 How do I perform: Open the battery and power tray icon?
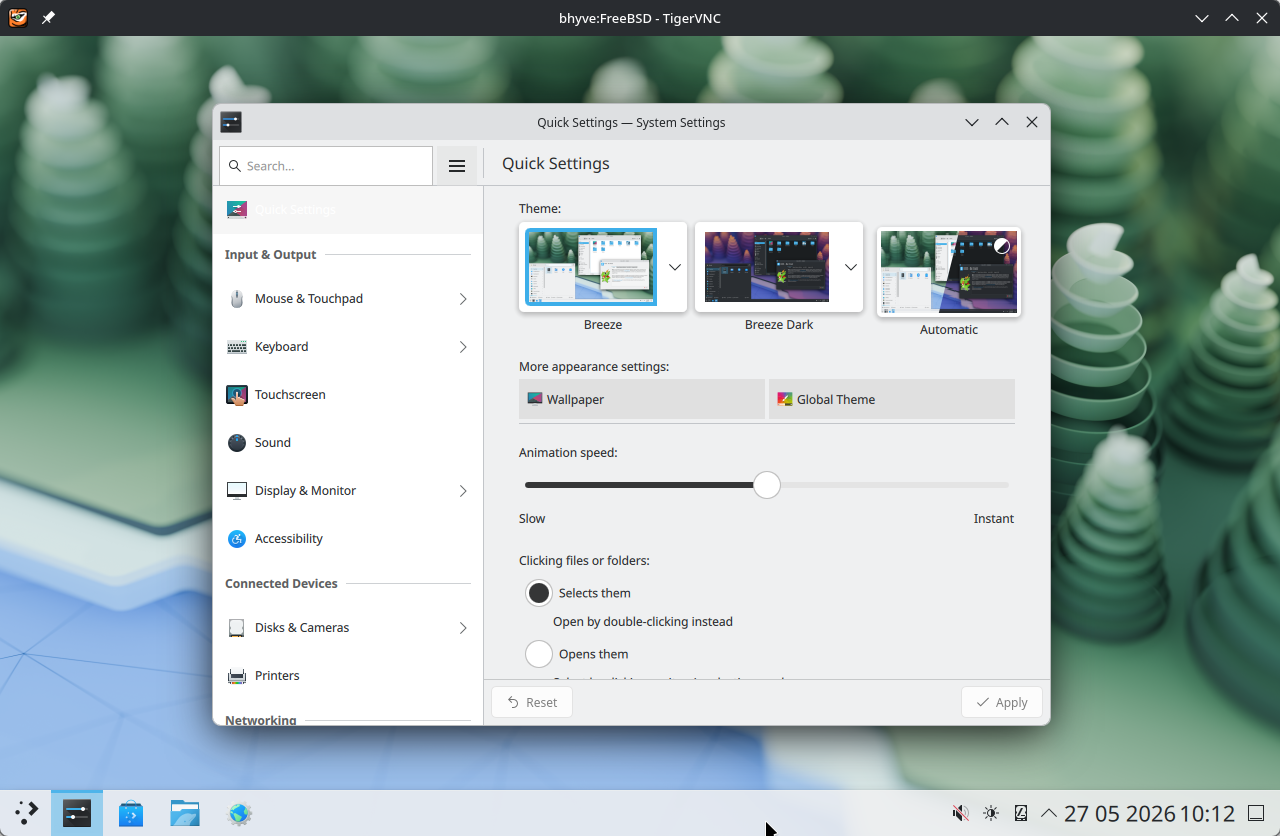coord(1021,813)
